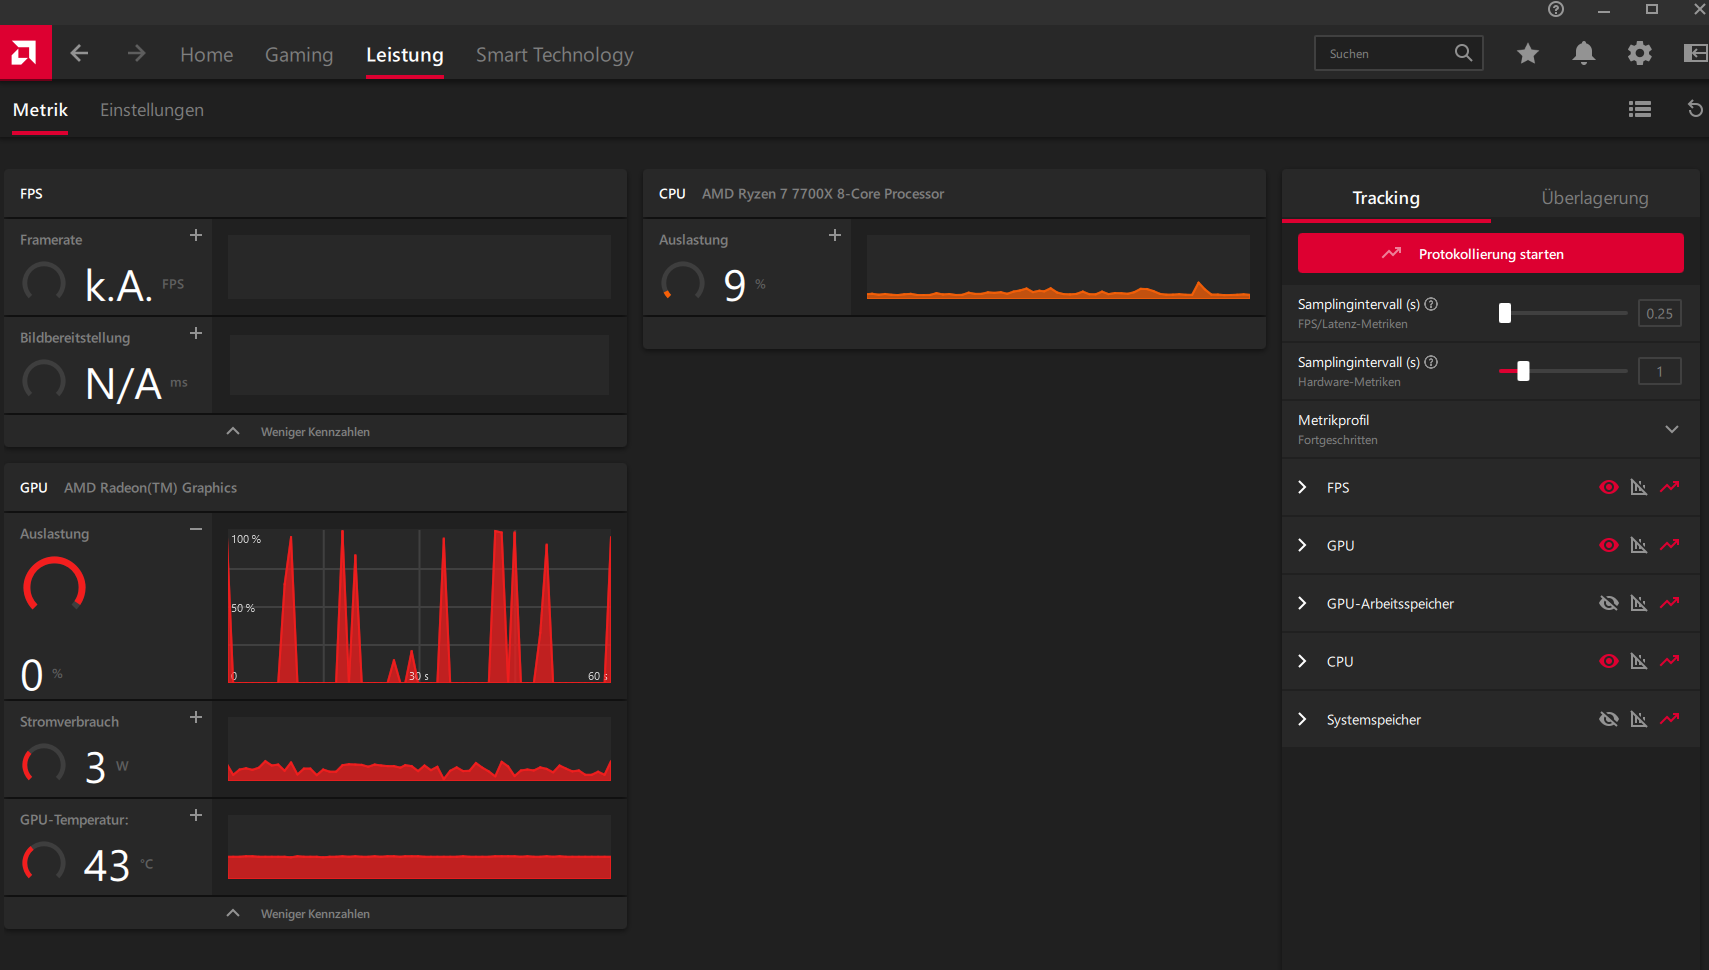Open the Smart Technology tab

pos(555,55)
